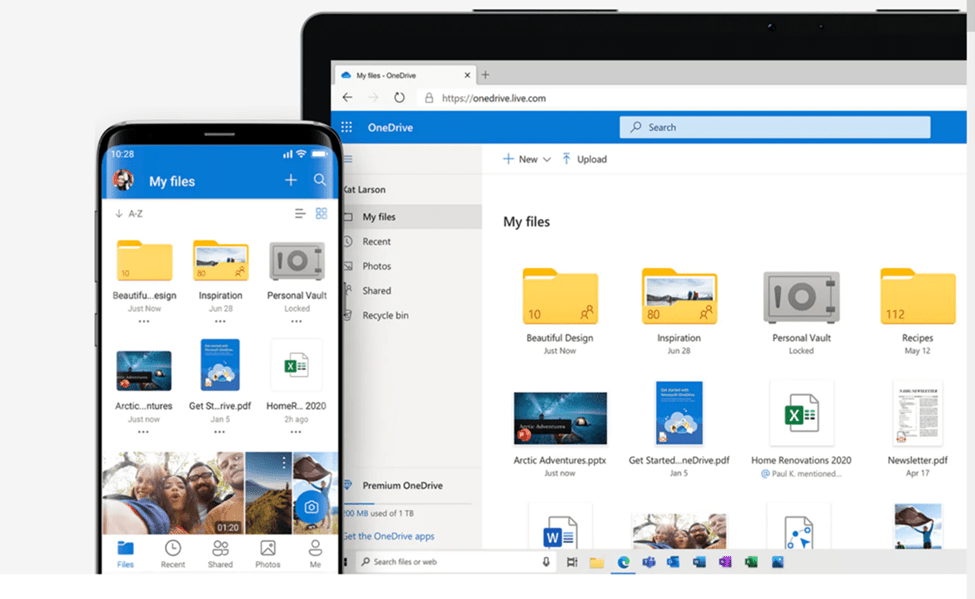Change the A-Z sort order on phone
The width and height of the screenshot is (975, 599).
pyautogui.click(x=129, y=213)
